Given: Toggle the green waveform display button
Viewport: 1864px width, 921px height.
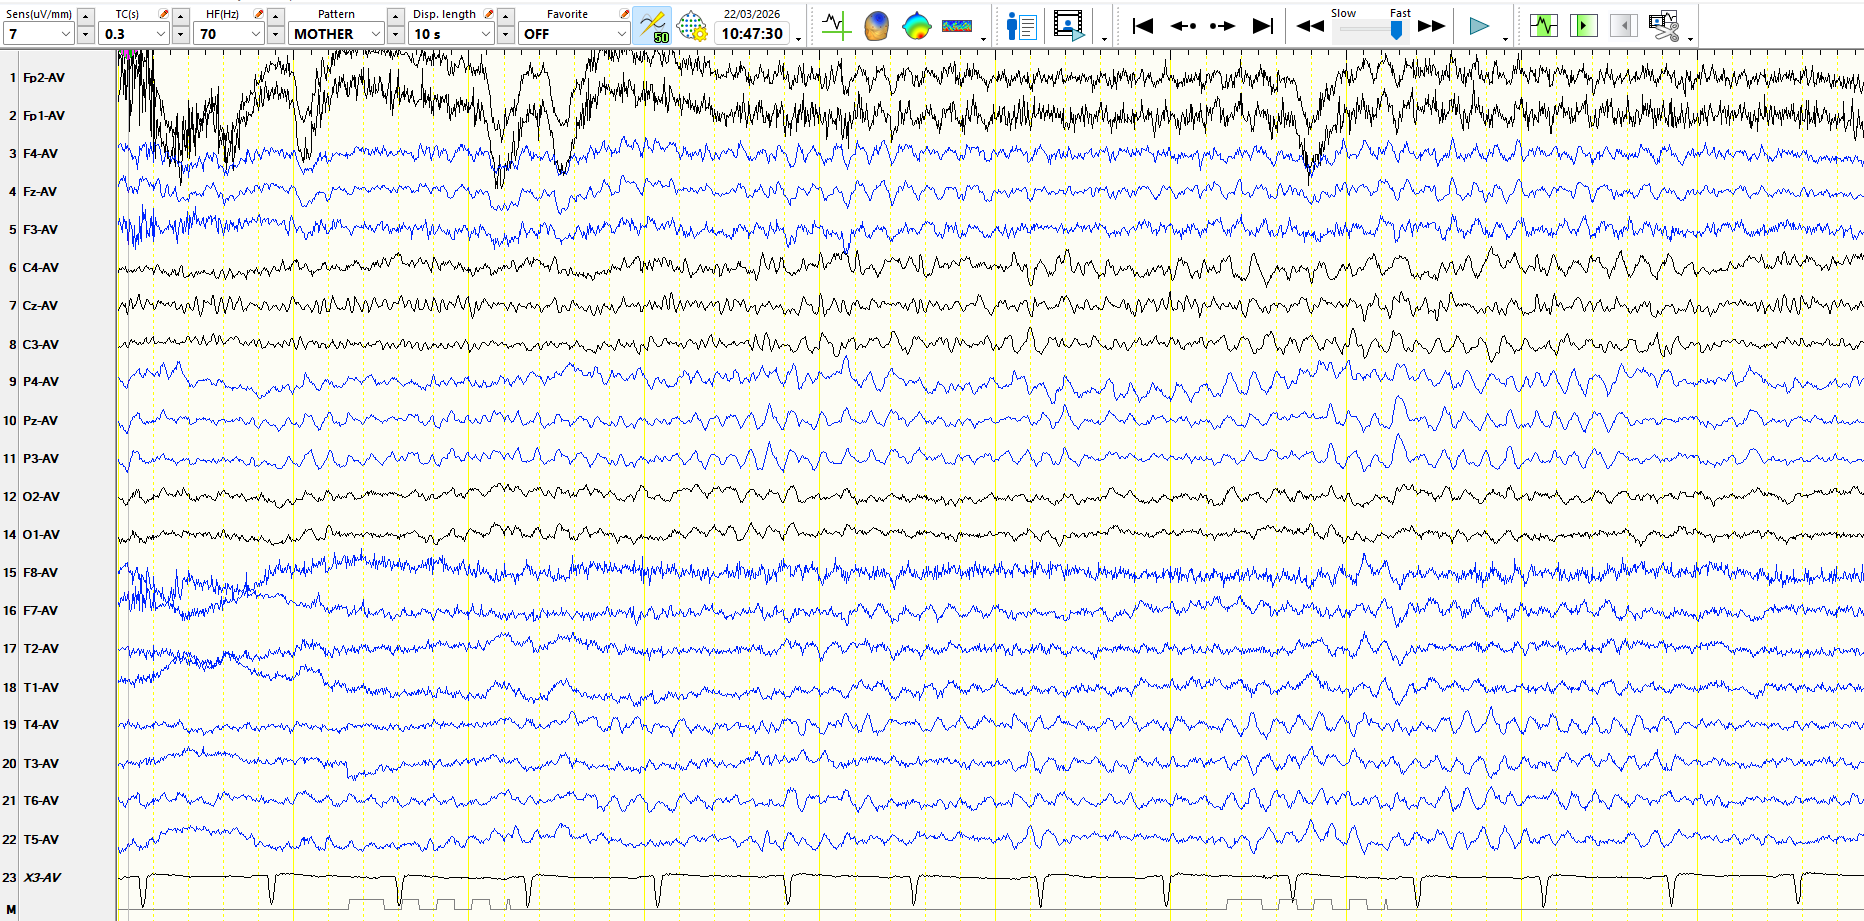Looking at the screenshot, I should (1544, 26).
